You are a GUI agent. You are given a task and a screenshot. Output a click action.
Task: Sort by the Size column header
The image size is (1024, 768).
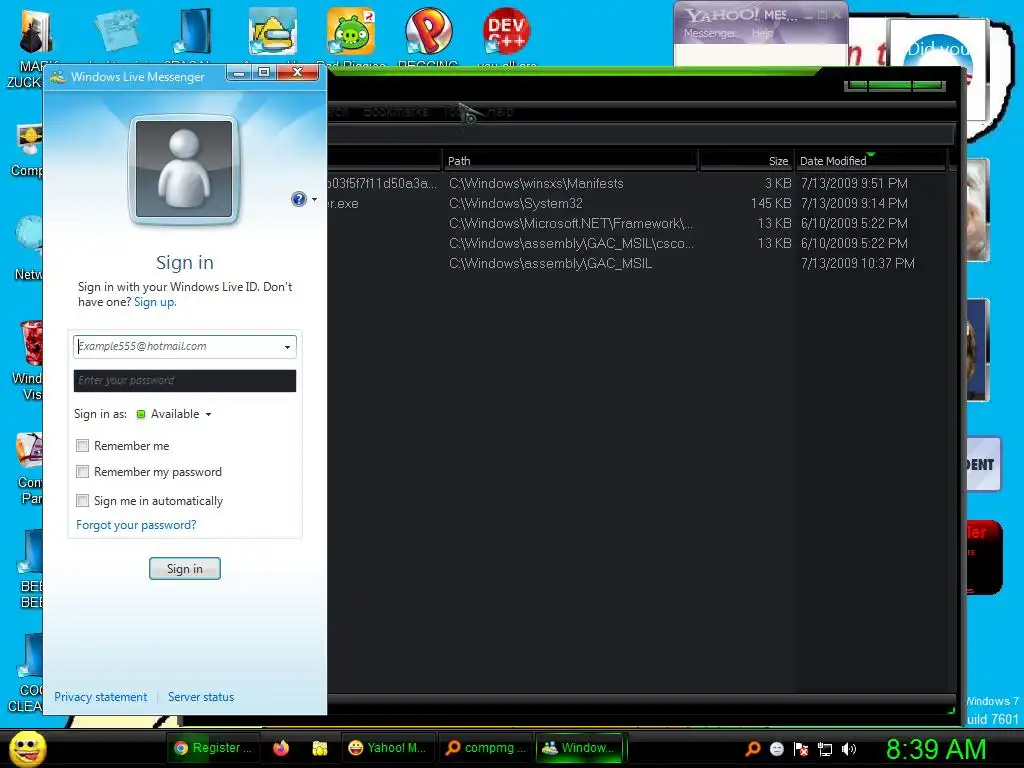point(746,161)
